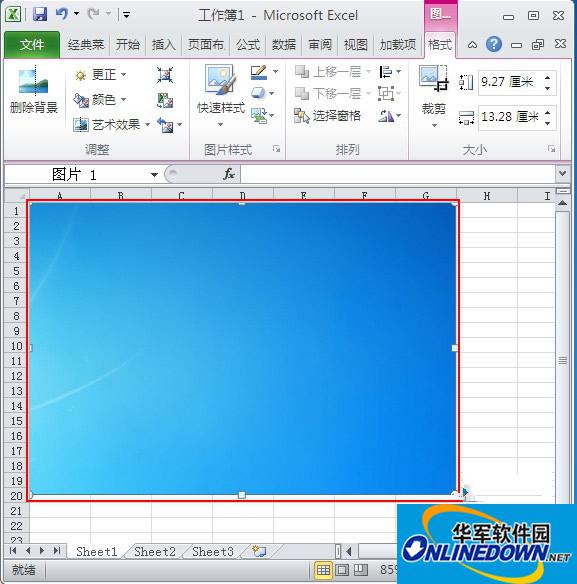Click the Crop (裁剪) tool icon

click(x=433, y=78)
